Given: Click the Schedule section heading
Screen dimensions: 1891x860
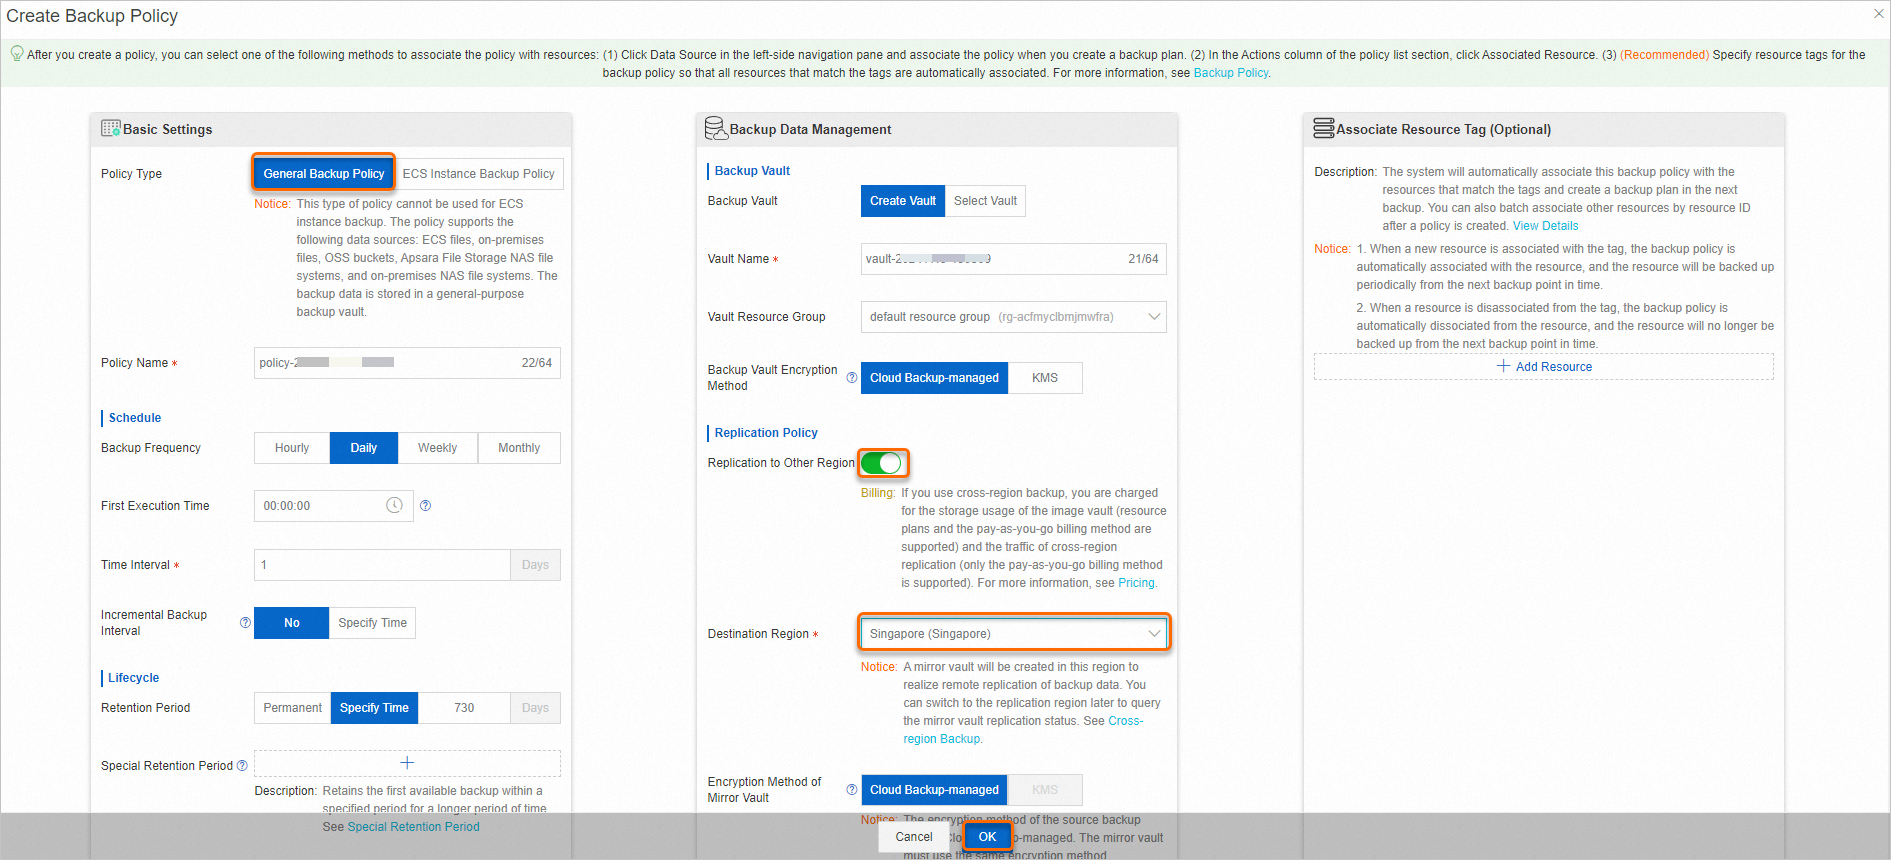Looking at the screenshot, I should pyautogui.click(x=135, y=418).
